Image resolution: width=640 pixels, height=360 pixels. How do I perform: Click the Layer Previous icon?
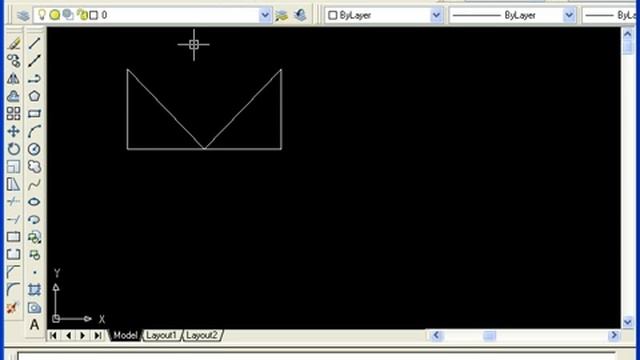(300, 16)
